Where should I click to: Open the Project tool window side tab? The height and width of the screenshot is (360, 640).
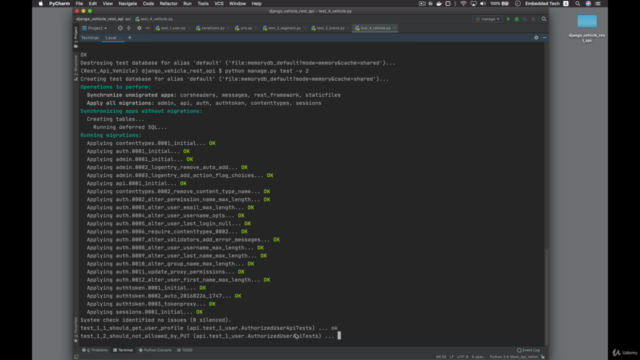76,37
